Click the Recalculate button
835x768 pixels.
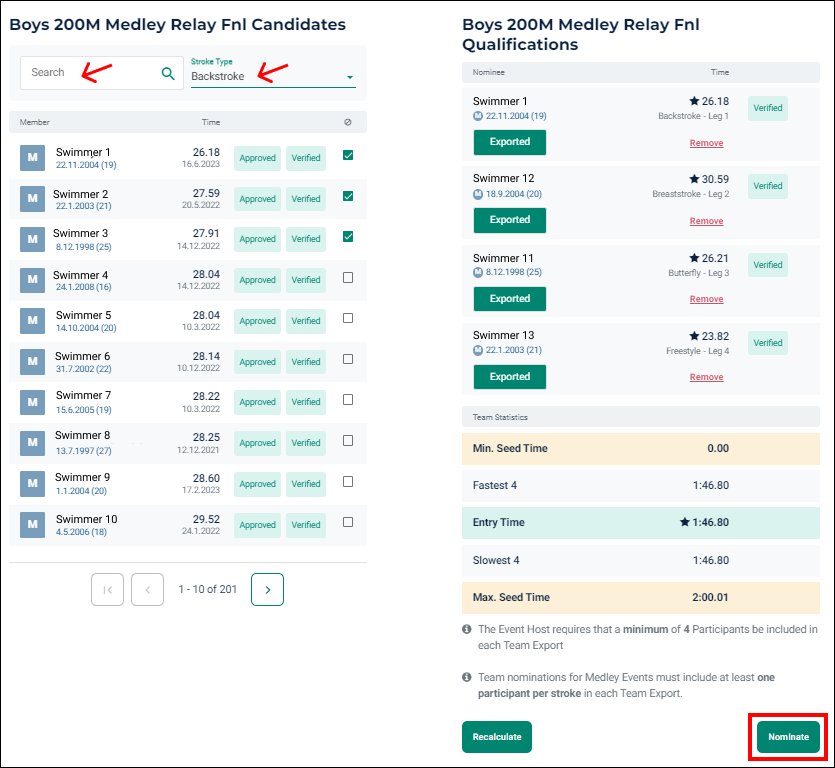click(x=497, y=736)
